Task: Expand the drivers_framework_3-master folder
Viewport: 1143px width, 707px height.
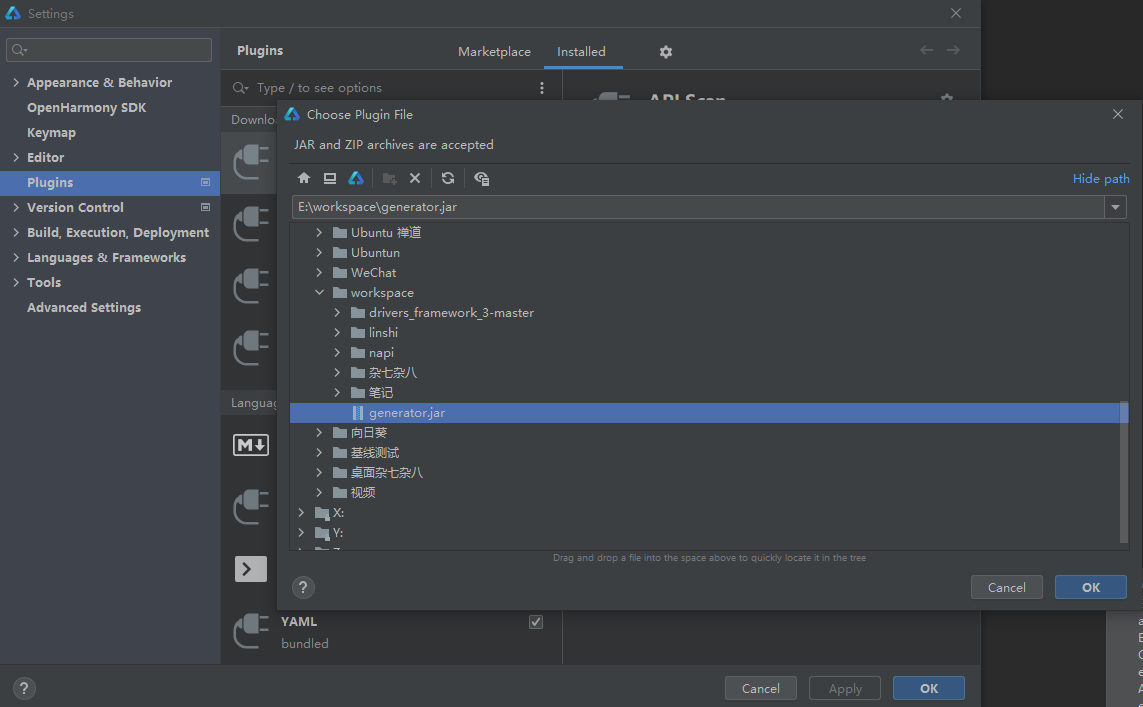Action: [x=337, y=313]
